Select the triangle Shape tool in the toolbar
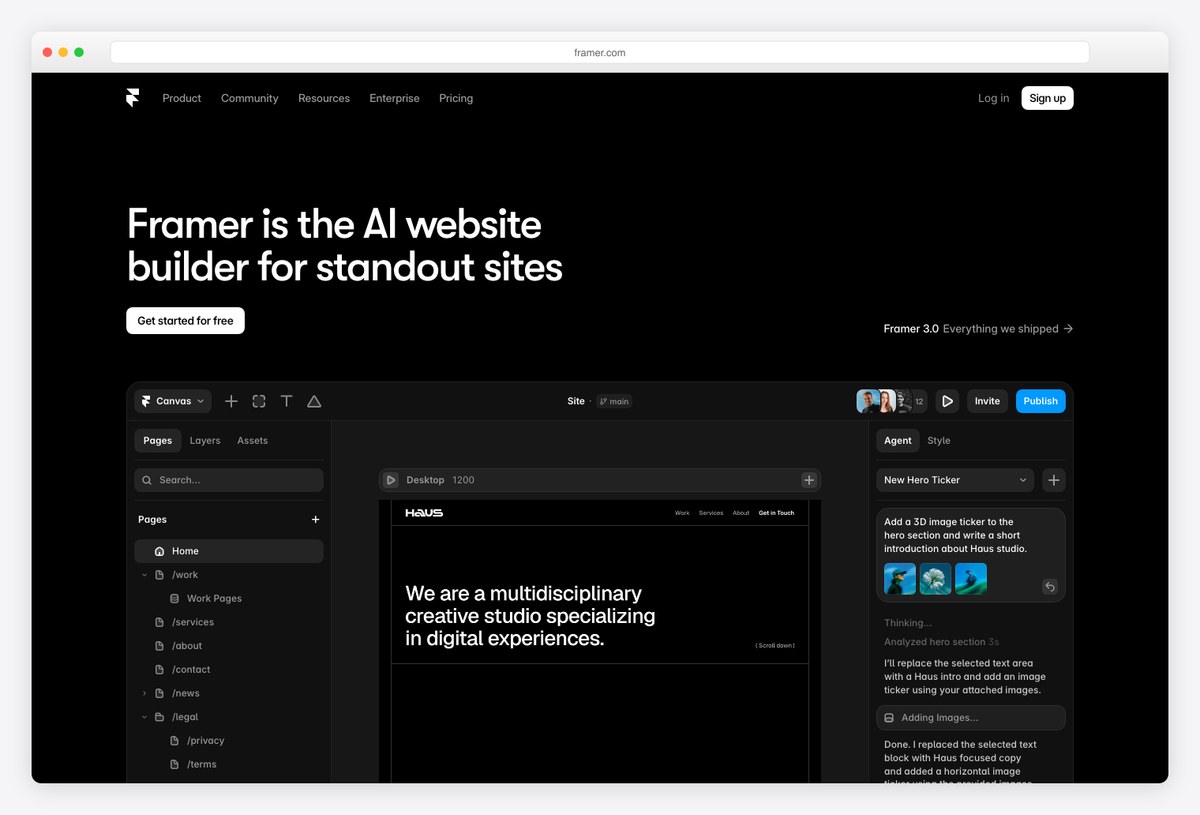The image size is (1200, 815). click(314, 401)
